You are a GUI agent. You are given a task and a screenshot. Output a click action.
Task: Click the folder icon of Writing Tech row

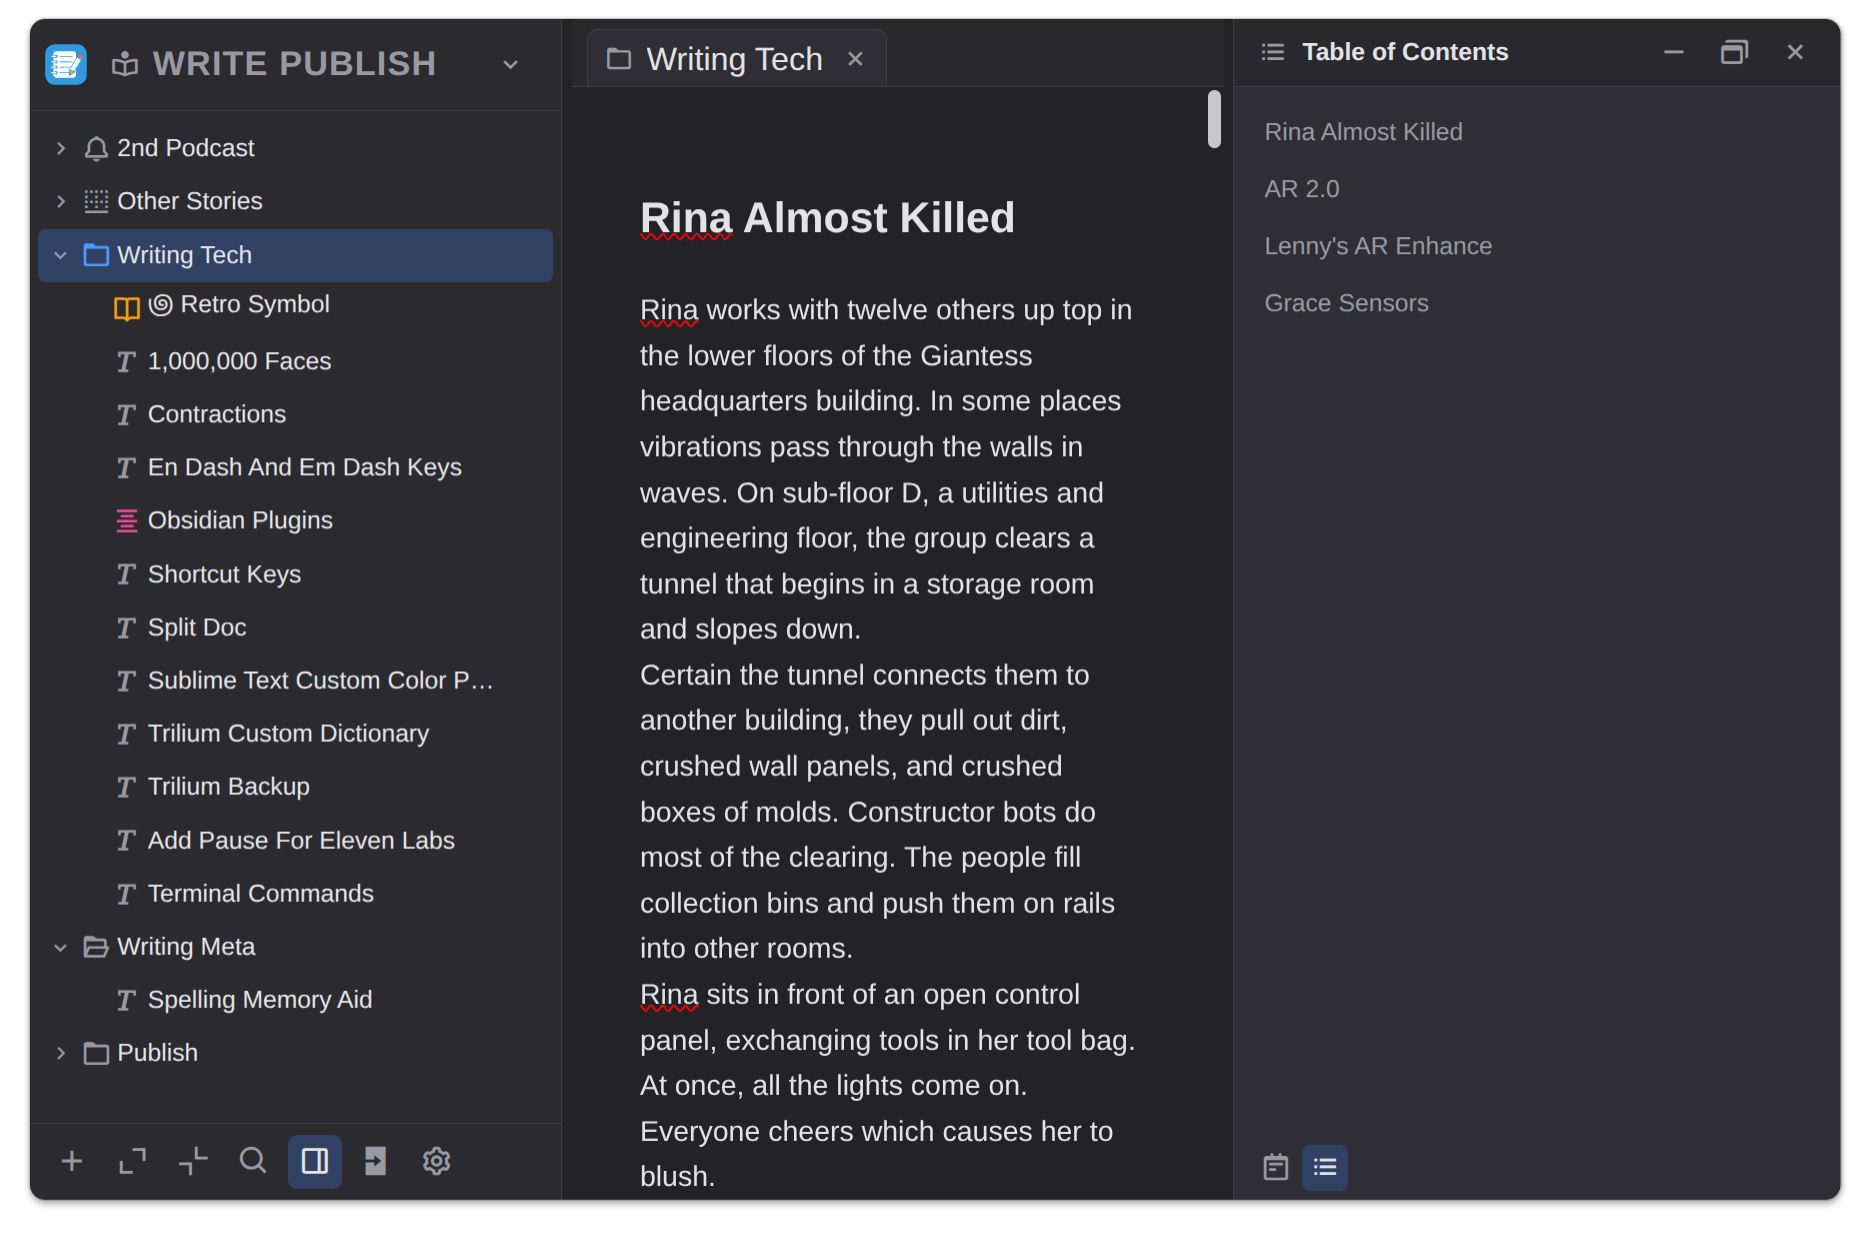pos(96,256)
